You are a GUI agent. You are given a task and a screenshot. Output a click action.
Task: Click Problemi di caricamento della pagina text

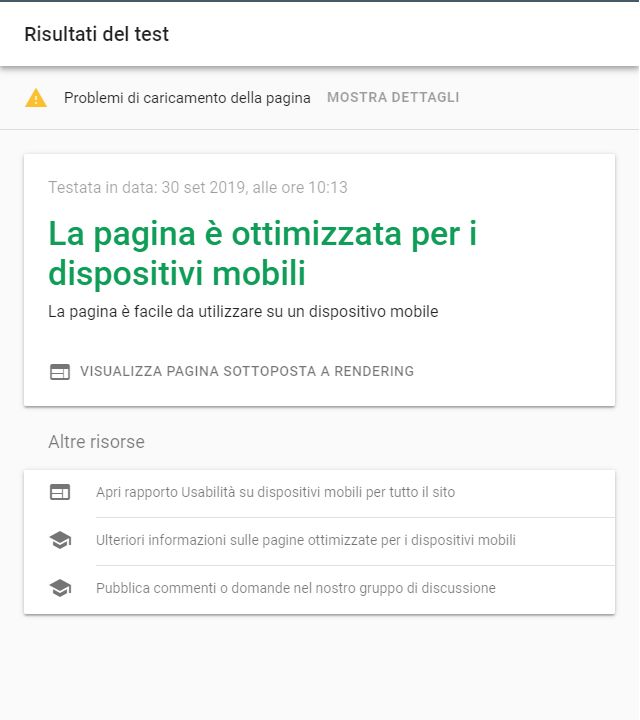coord(187,98)
